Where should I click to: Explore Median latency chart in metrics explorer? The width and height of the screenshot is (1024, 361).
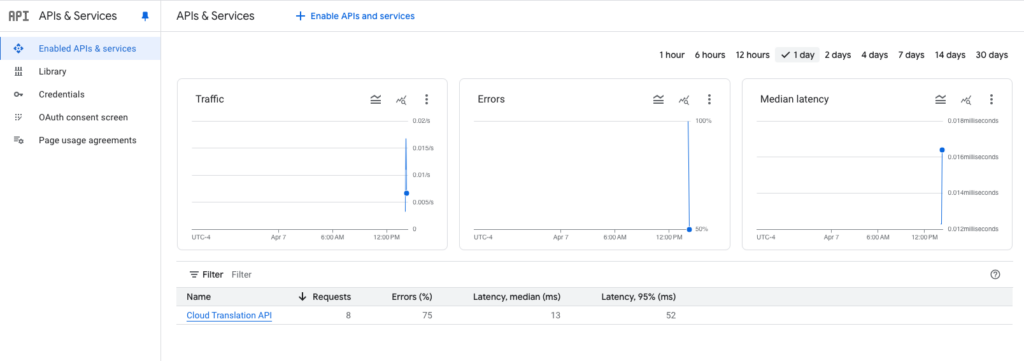[x=966, y=99]
